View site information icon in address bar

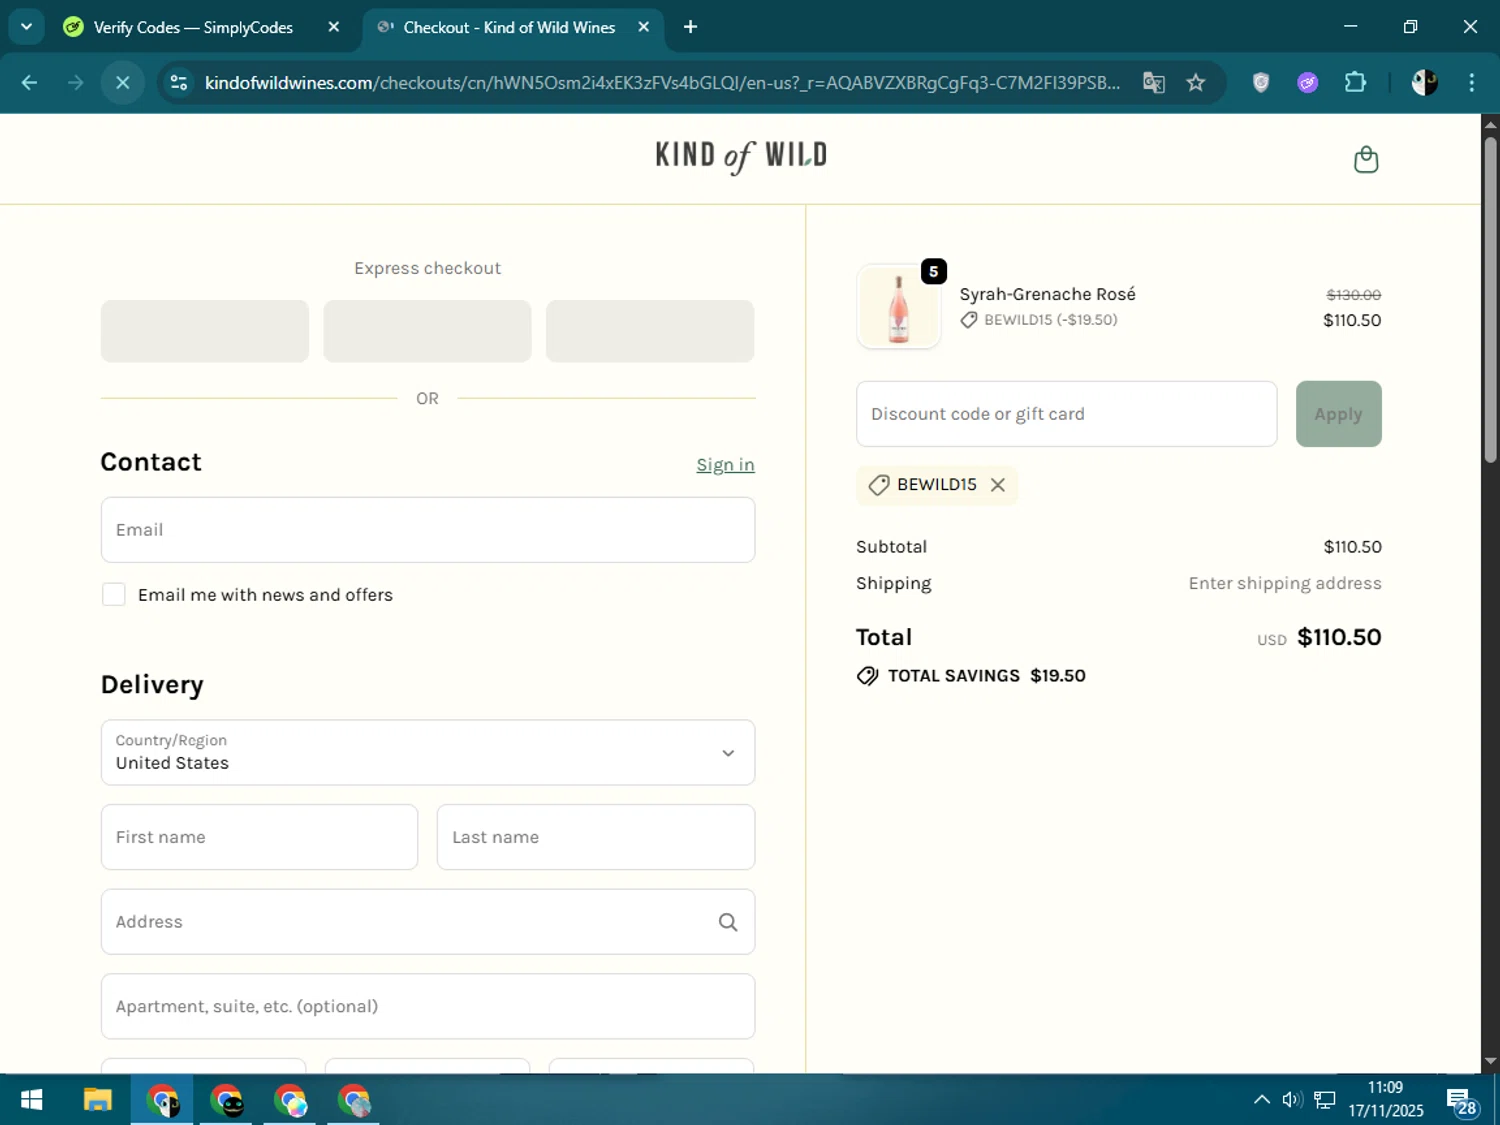[179, 83]
